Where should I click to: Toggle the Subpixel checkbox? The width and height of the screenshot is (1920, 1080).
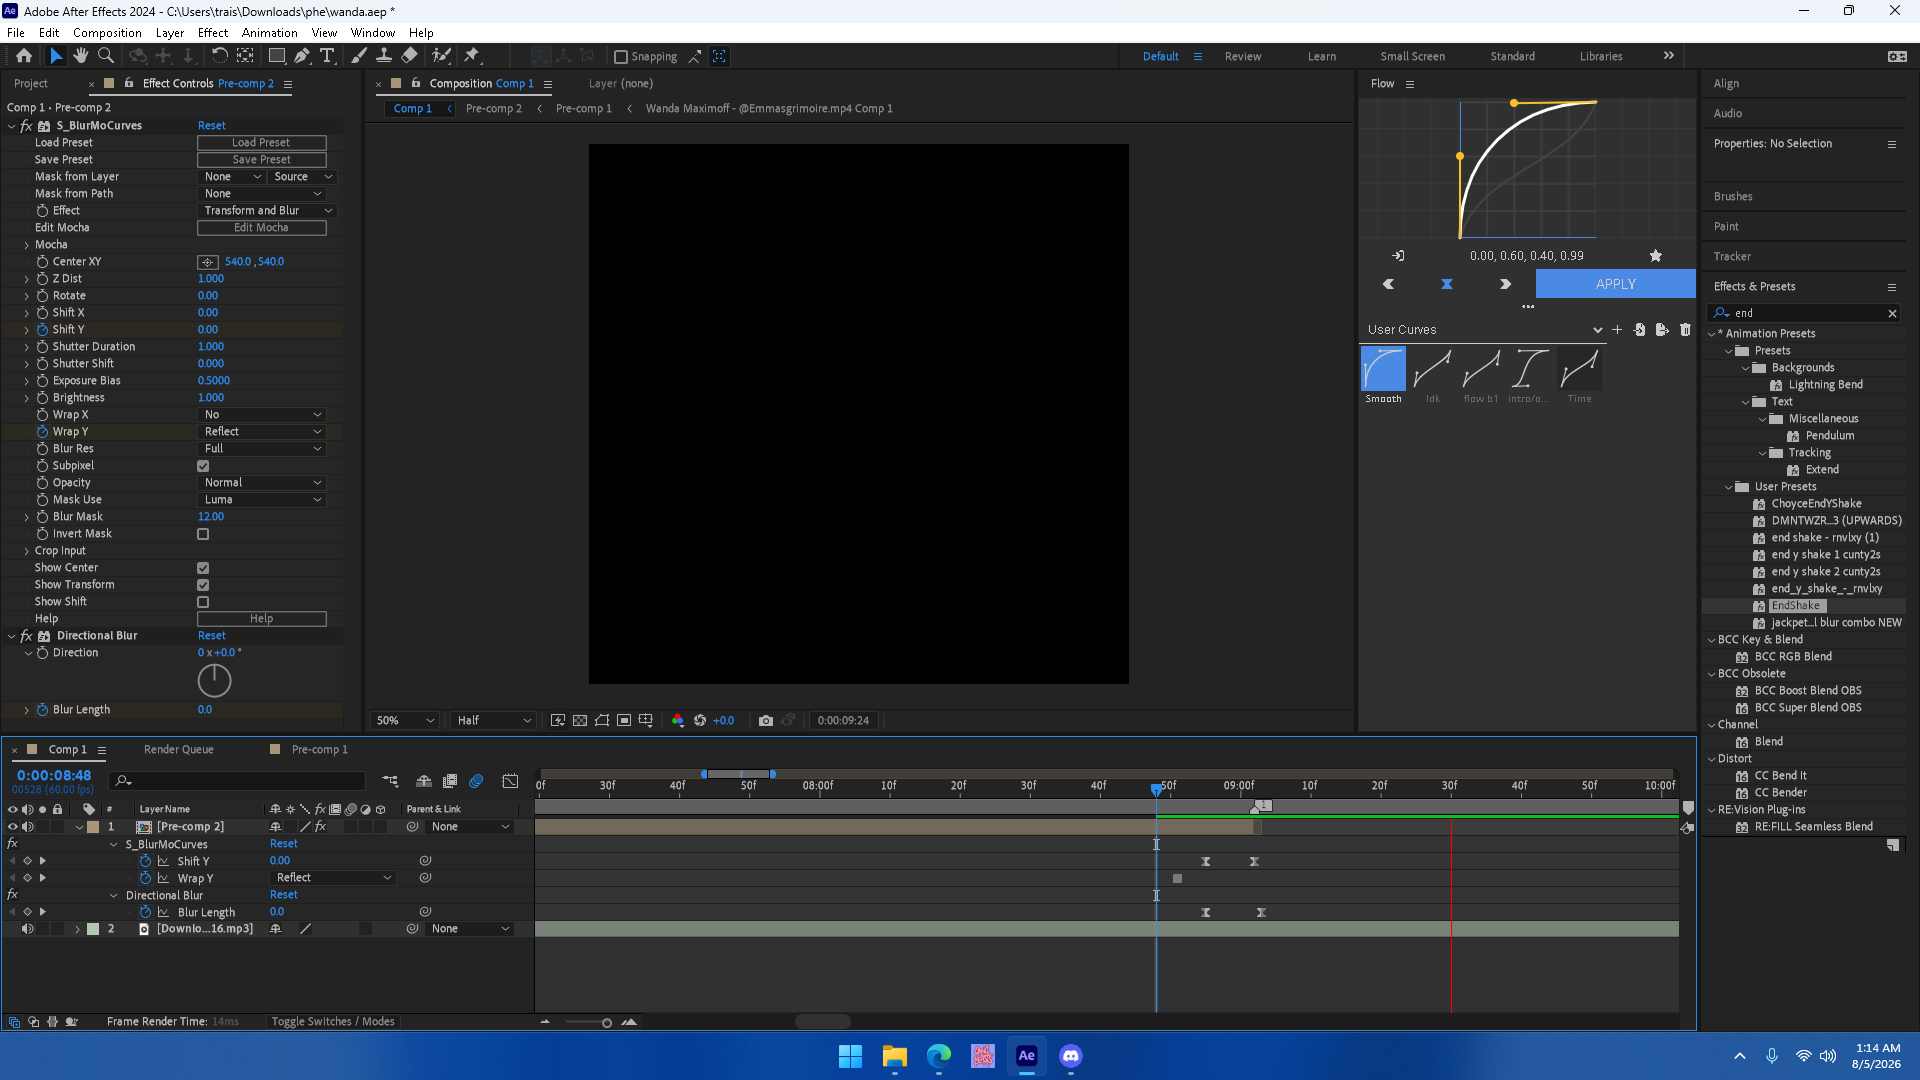[203, 466]
